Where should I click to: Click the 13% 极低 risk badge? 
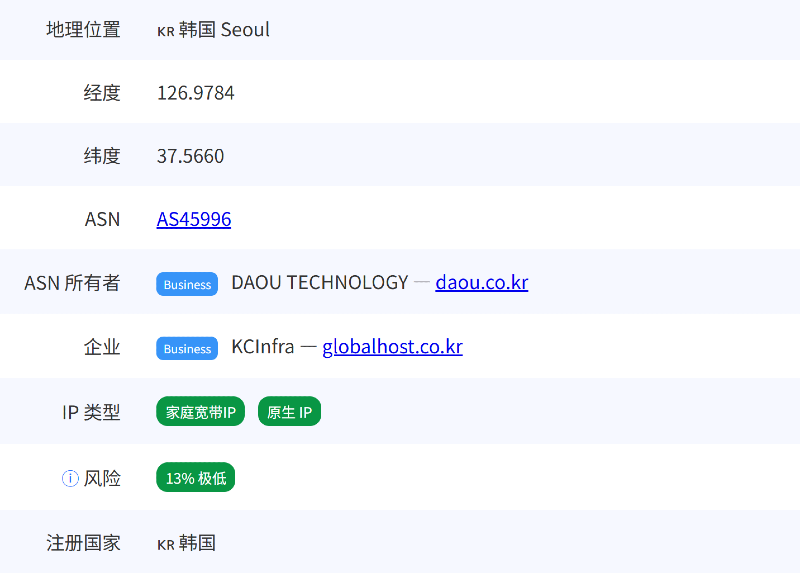click(x=196, y=478)
